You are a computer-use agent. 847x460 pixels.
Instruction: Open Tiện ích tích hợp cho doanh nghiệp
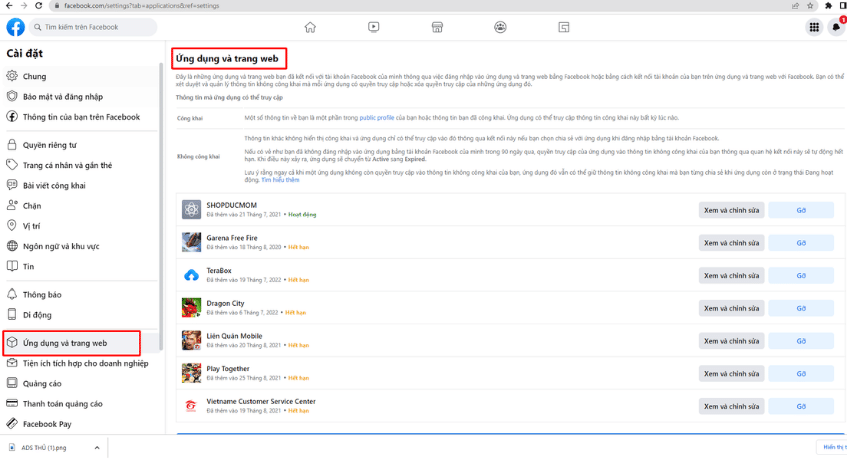[x=81, y=363]
